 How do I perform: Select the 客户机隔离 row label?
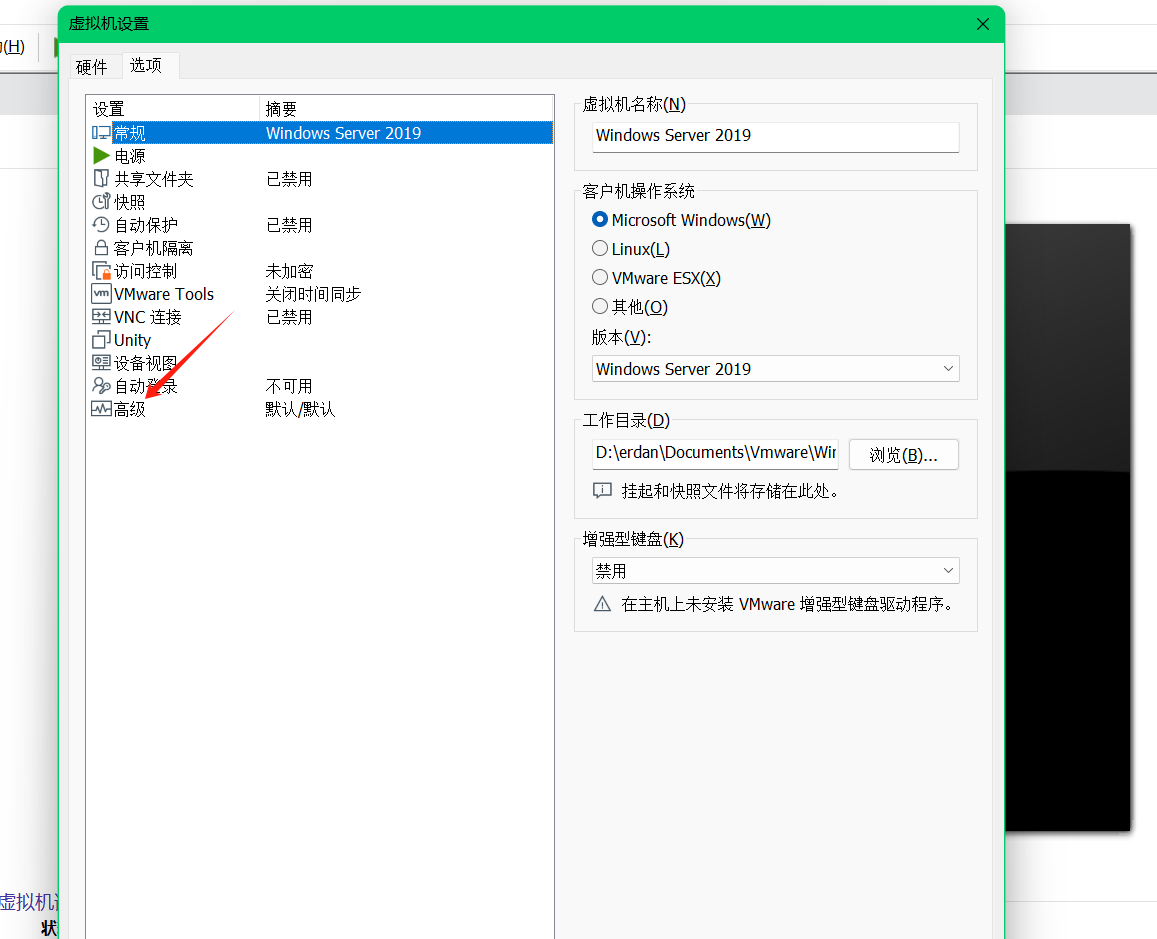153,248
